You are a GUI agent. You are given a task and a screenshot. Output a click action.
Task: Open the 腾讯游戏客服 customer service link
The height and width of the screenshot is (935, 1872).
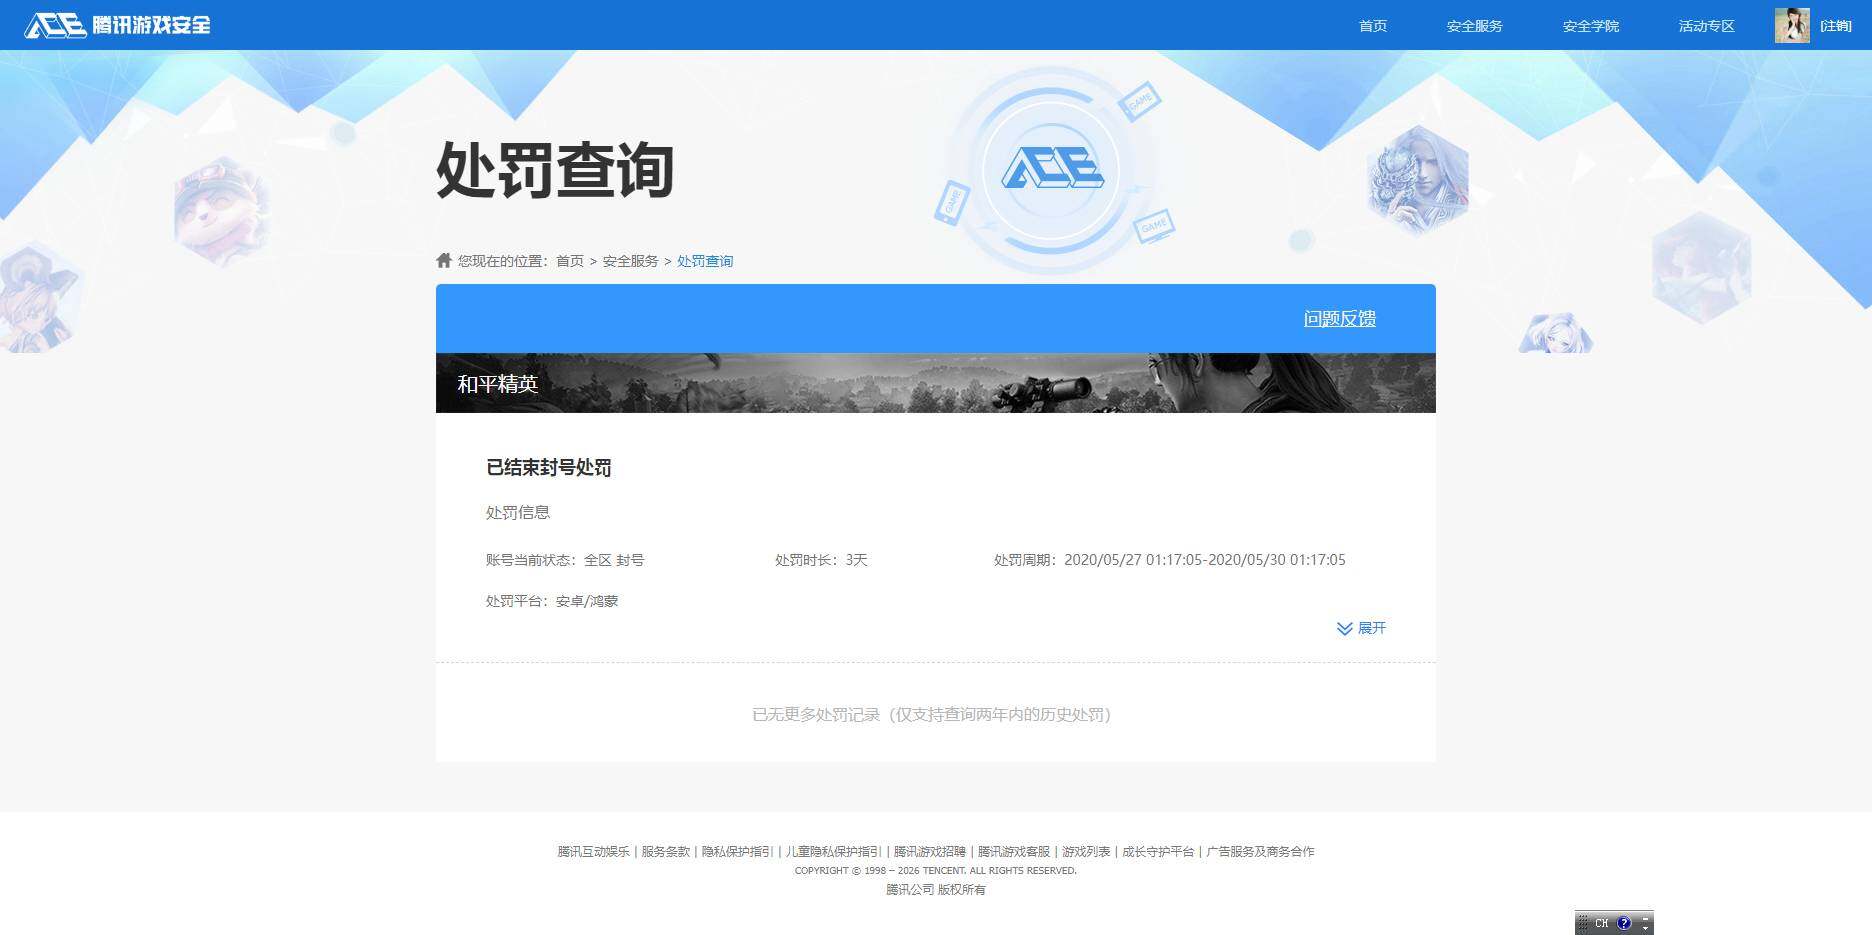(x=1013, y=851)
